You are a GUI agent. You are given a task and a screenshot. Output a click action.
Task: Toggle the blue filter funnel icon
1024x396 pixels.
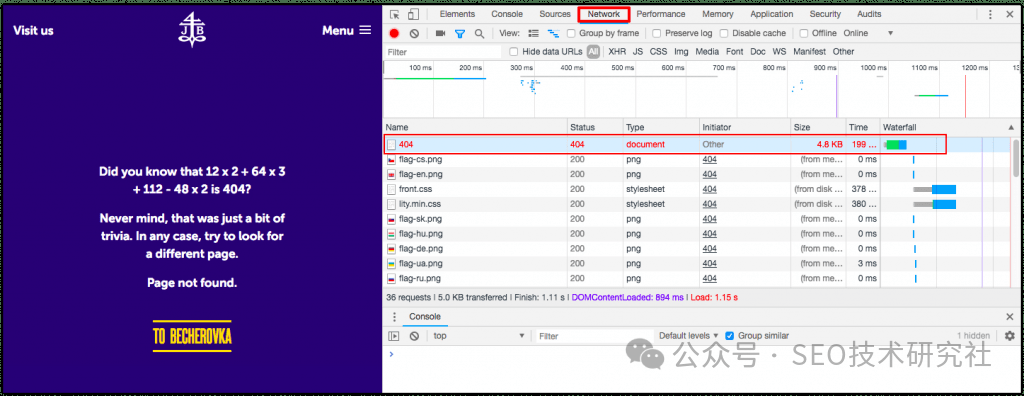460,33
